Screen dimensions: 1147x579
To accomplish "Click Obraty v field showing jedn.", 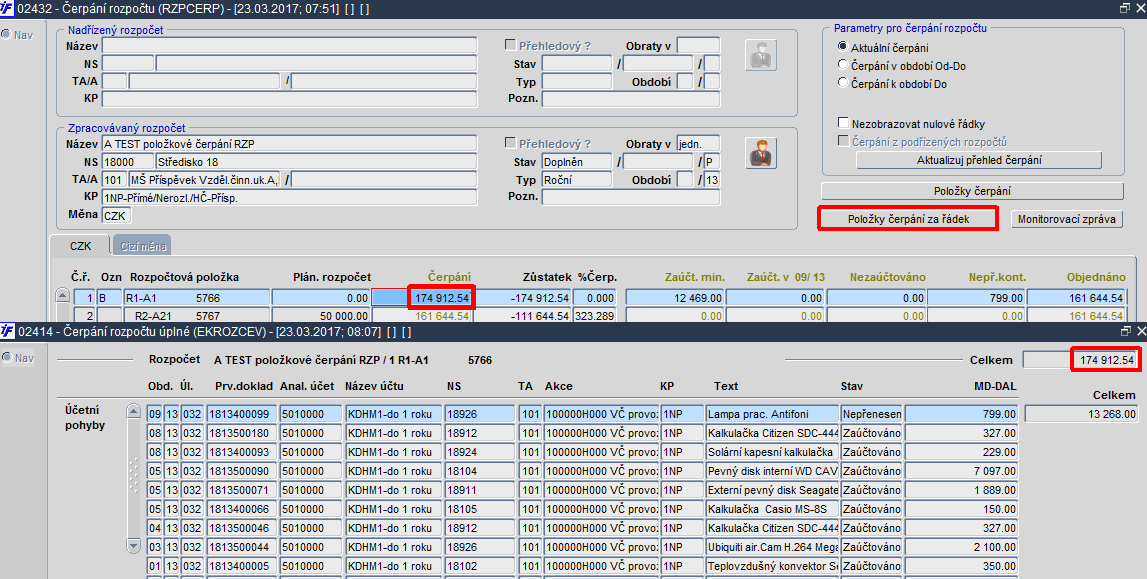I will point(699,144).
